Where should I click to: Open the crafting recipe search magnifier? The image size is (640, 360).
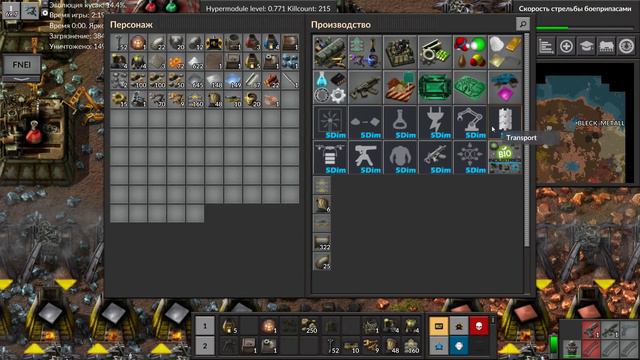(x=522, y=24)
